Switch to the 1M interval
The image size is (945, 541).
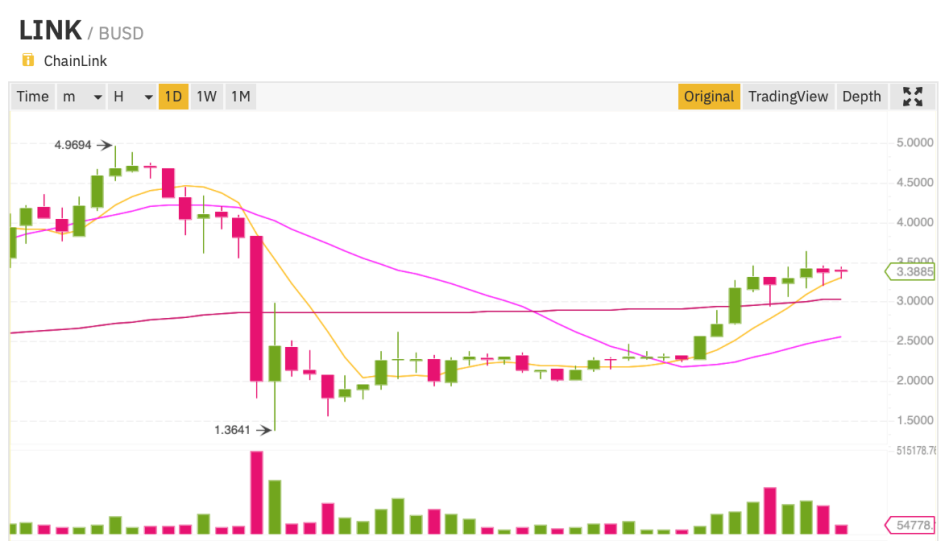[x=241, y=96]
